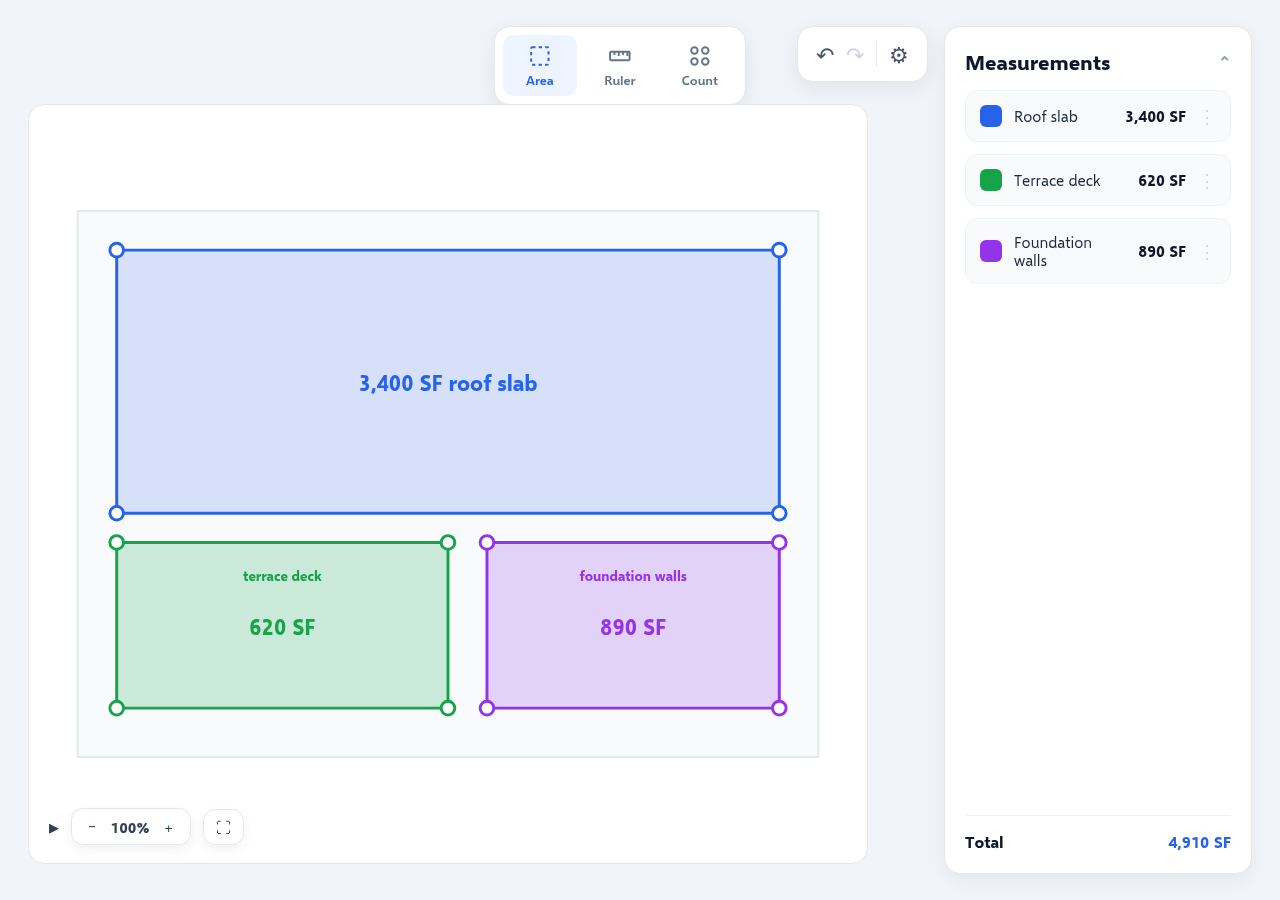Open options menu for Foundation walls

point(1207,252)
